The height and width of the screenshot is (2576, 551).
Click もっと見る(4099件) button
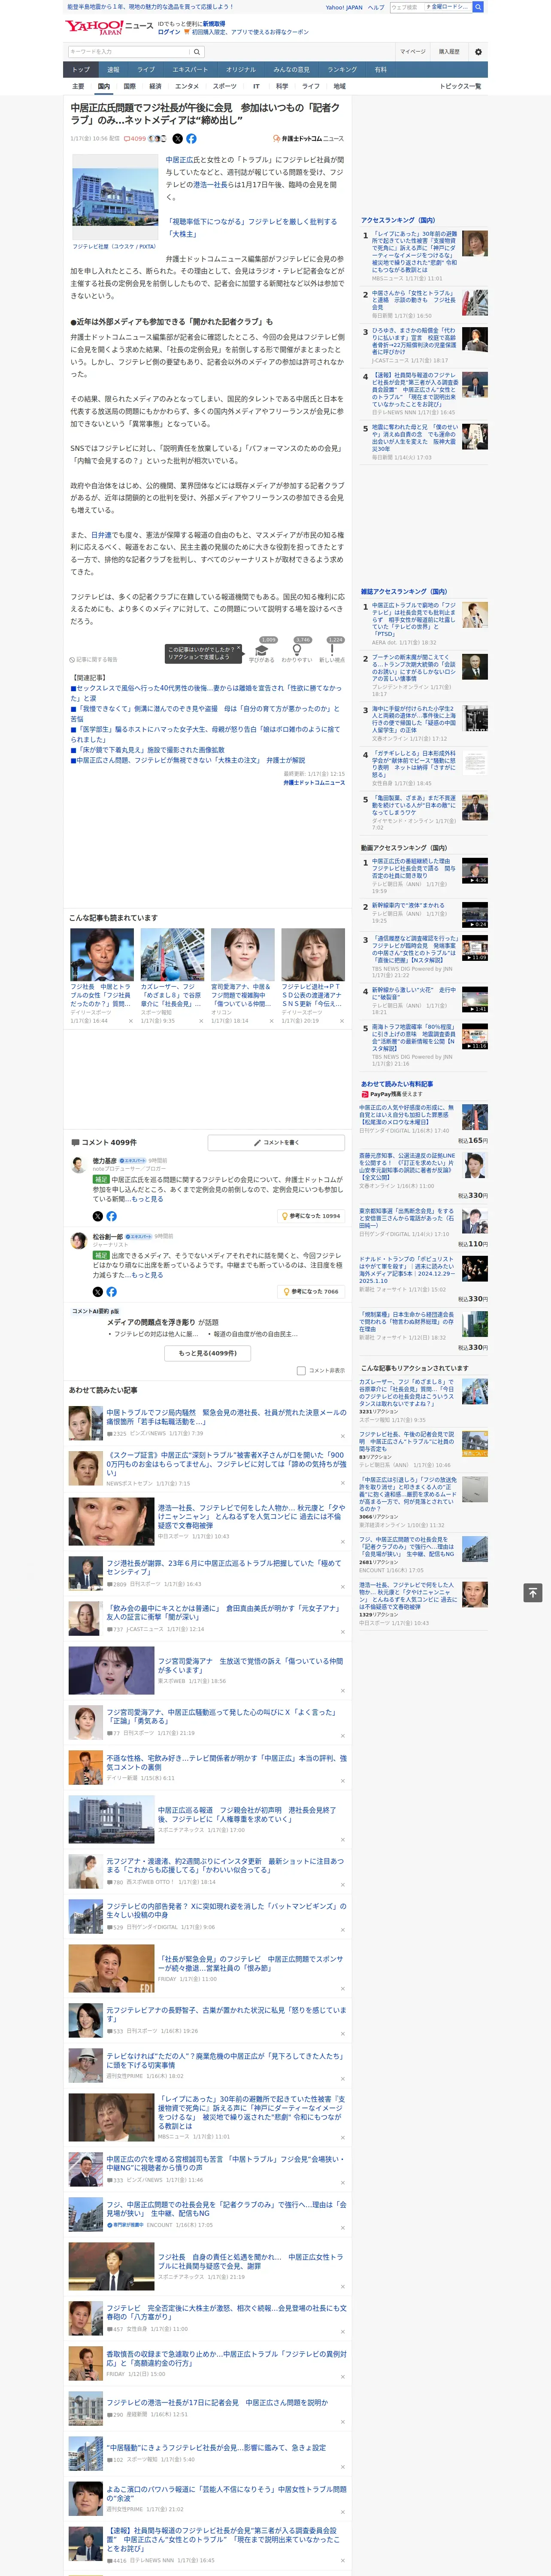(208, 1353)
